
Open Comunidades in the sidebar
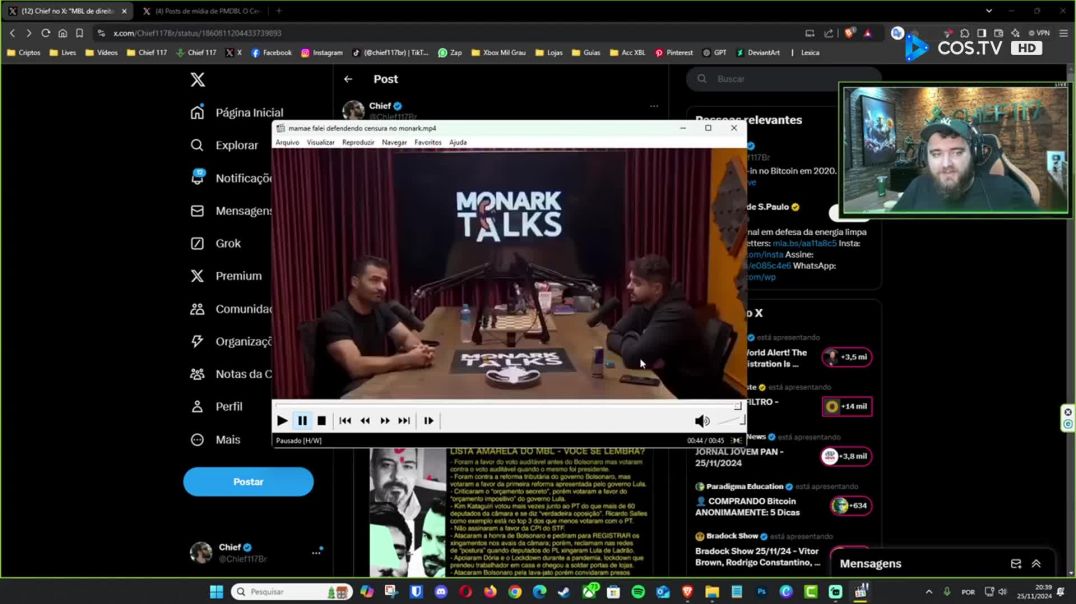tap(231, 309)
